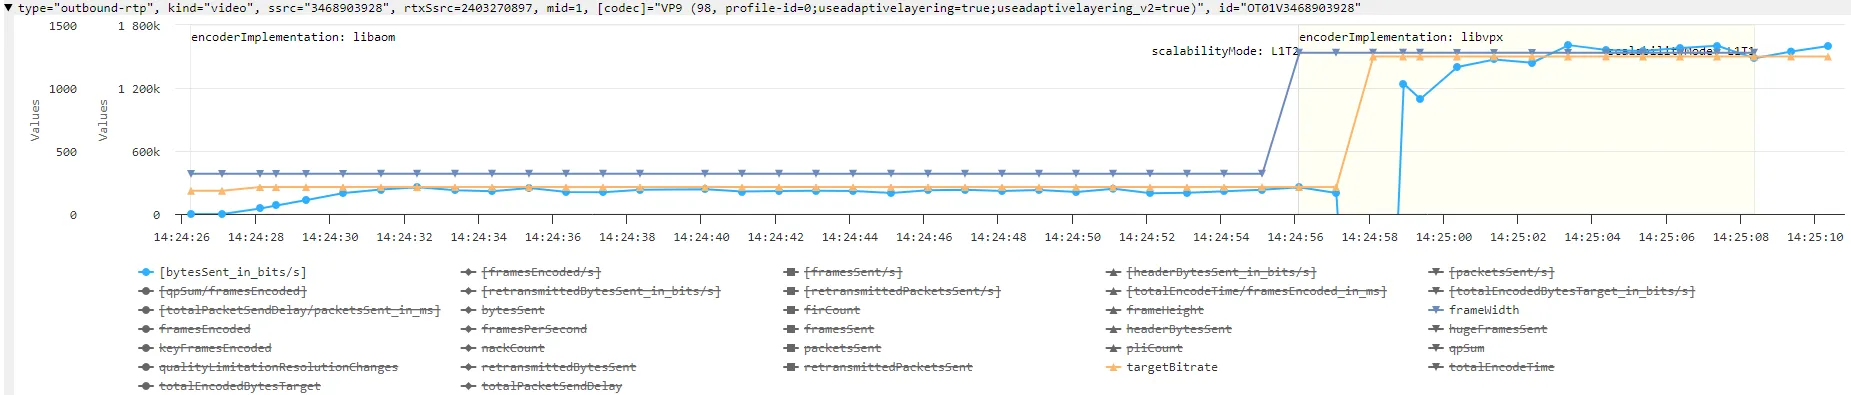Click the 14:25:10 time axis label
The image size is (1851, 395).
click(1815, 237)
